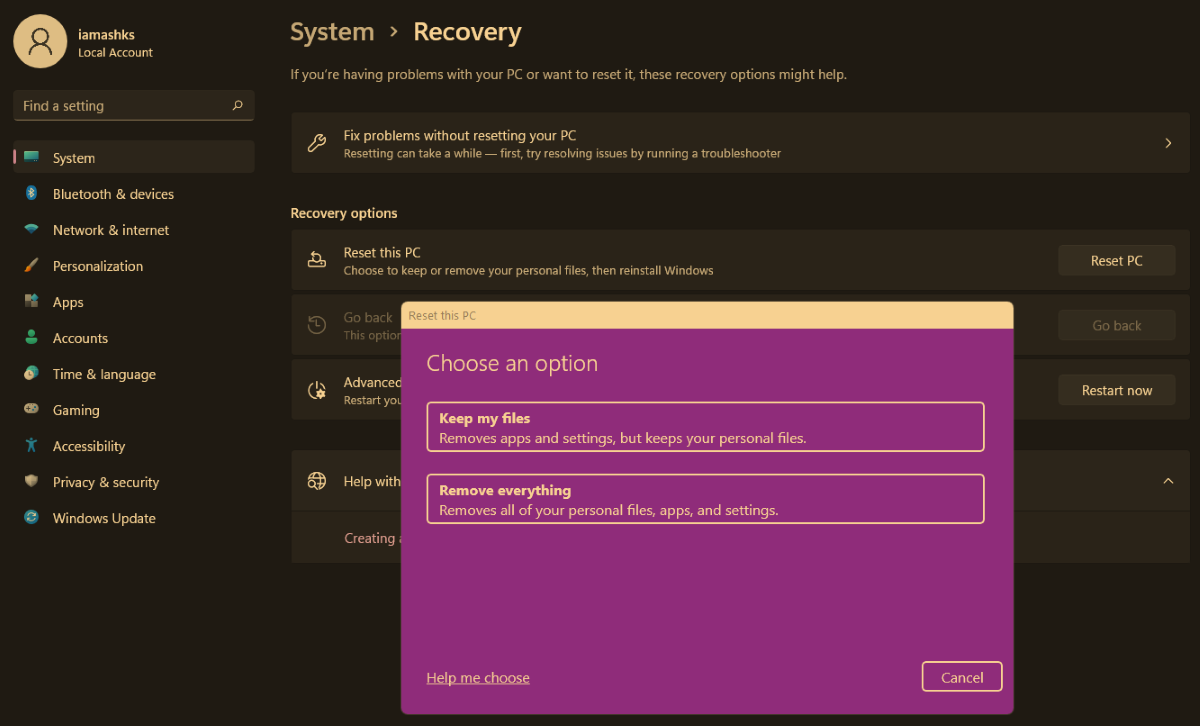Click the Reset this PC dialog title
The image size is (1200, 726).
(442, 316)
